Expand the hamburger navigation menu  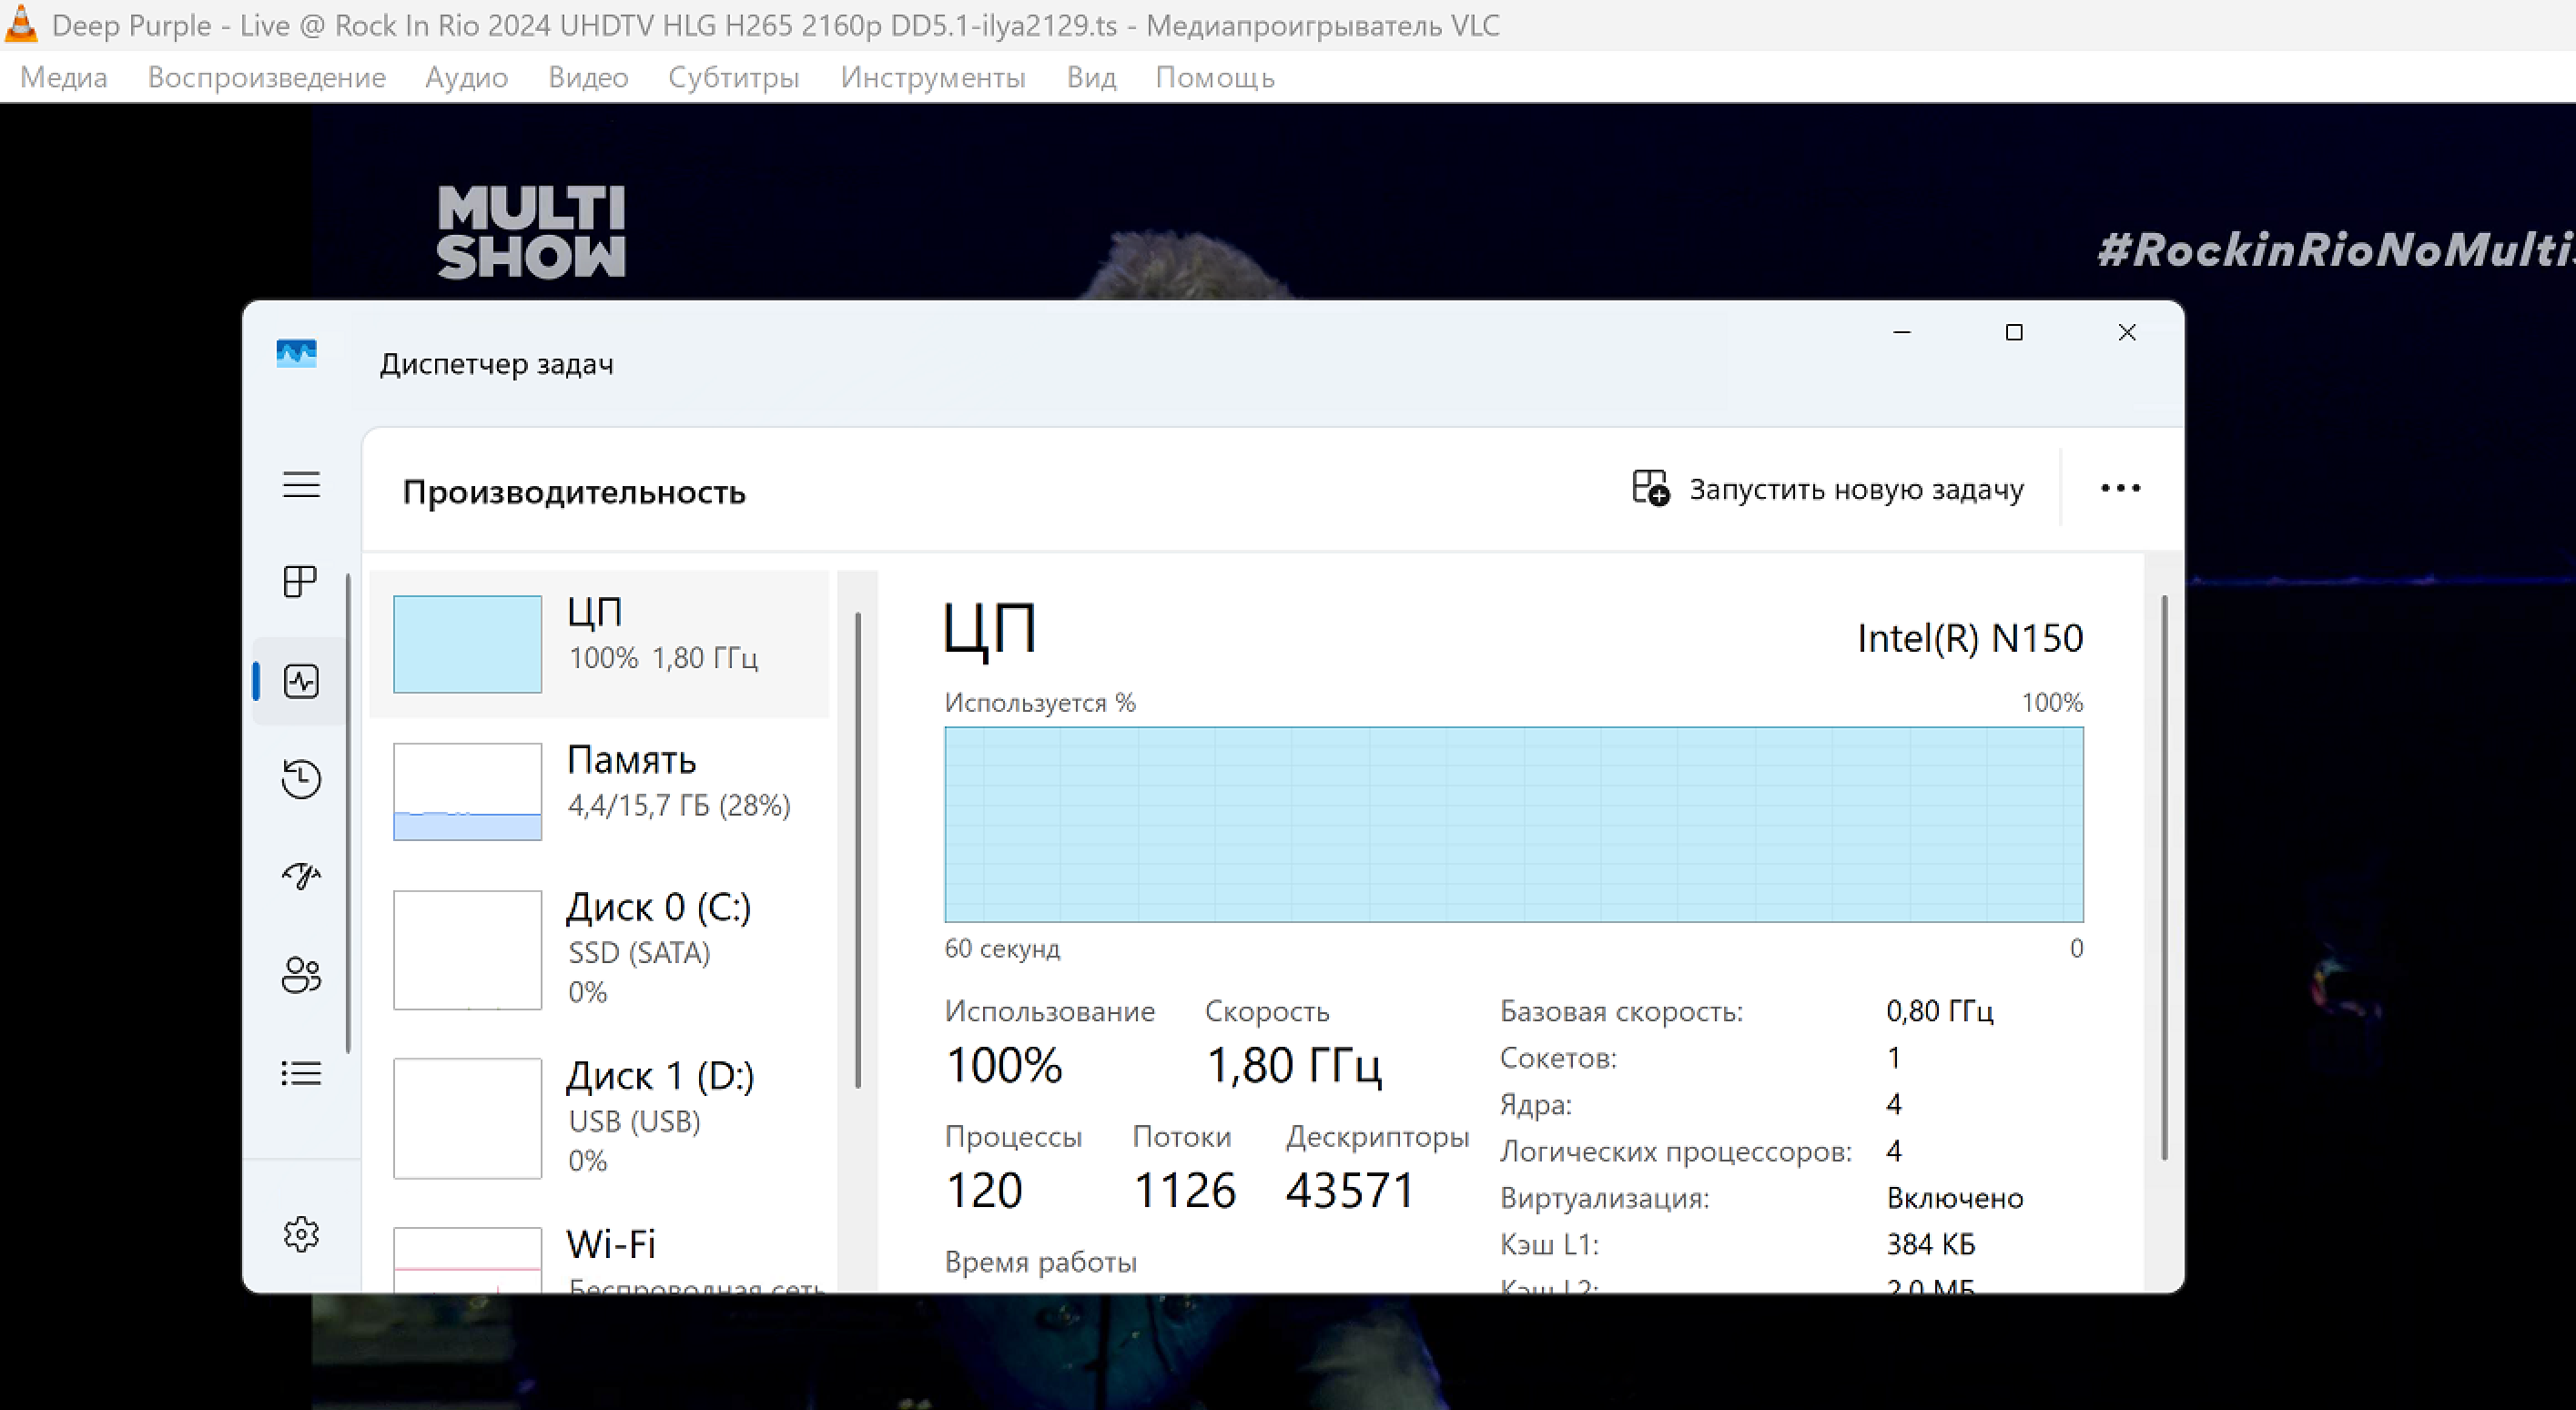[300, 485]
